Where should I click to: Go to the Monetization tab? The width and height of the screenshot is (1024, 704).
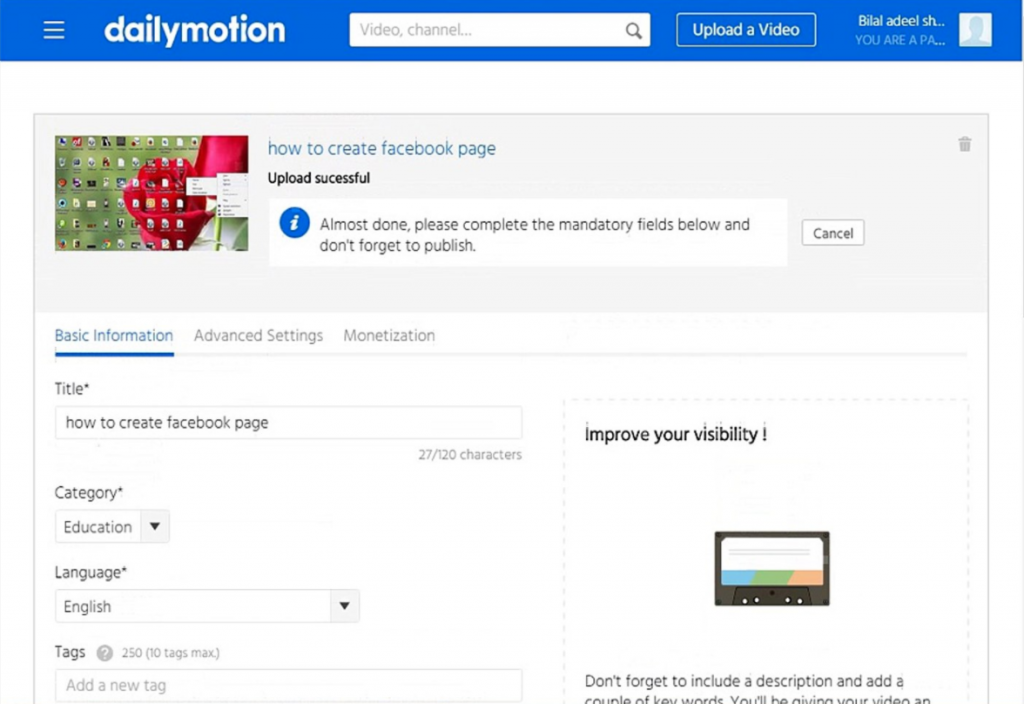[x=389, y=336]
